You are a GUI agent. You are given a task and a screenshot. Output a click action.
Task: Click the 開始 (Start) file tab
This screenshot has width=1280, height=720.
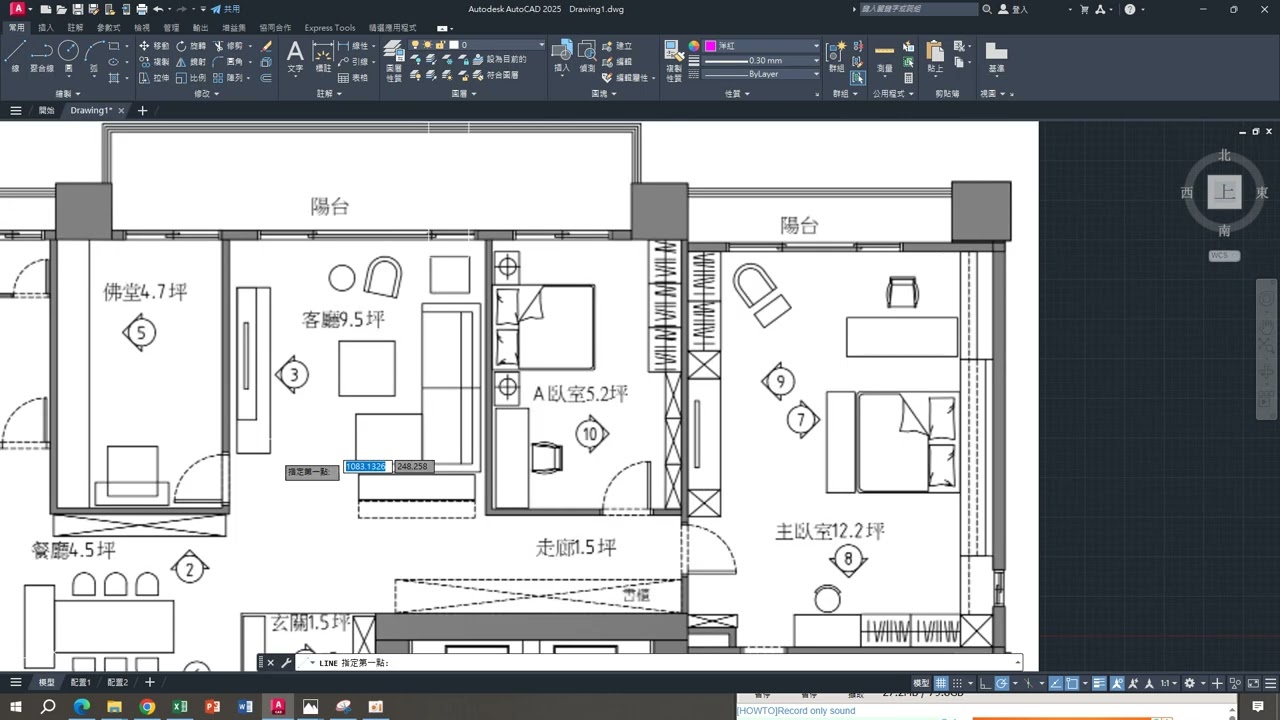pyautogui.click(x=47, y=110)
